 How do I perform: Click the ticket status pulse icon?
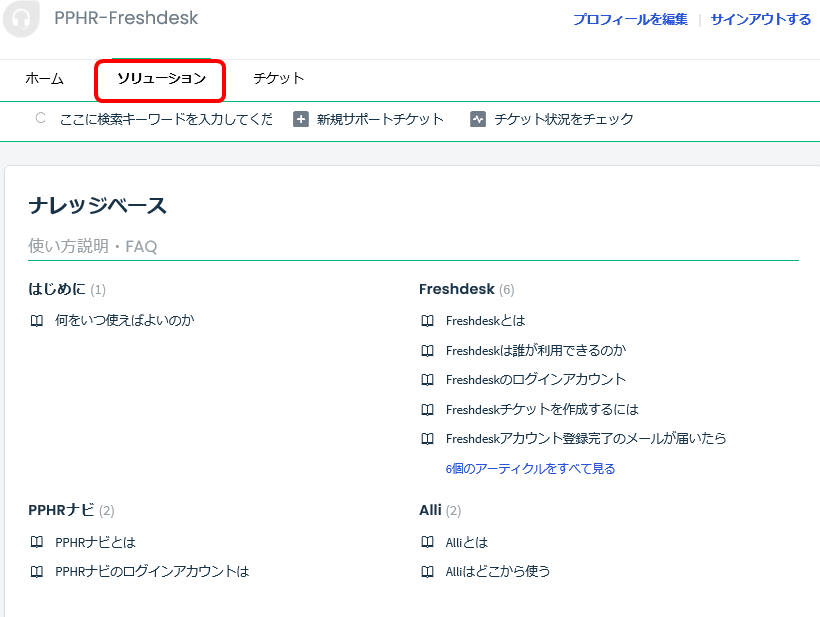pos(478,119)
